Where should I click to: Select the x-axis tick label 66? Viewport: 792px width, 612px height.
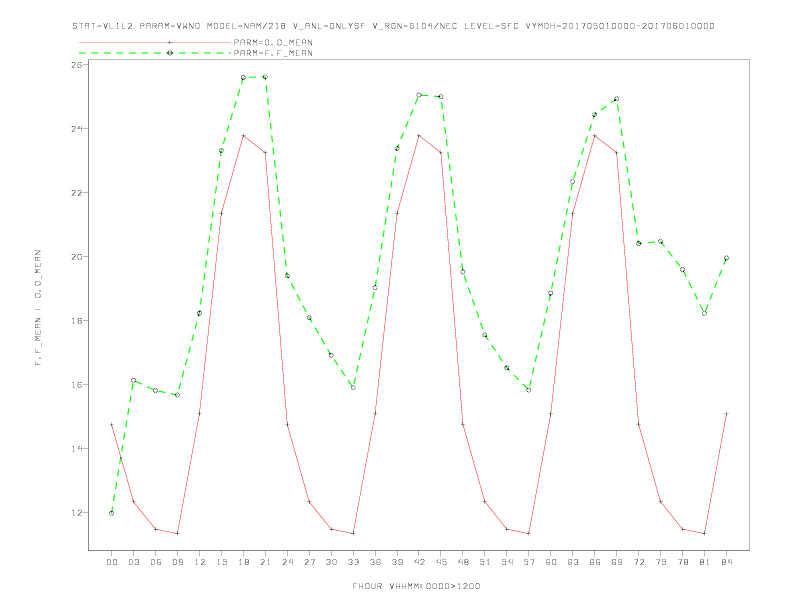pos(595,562)
